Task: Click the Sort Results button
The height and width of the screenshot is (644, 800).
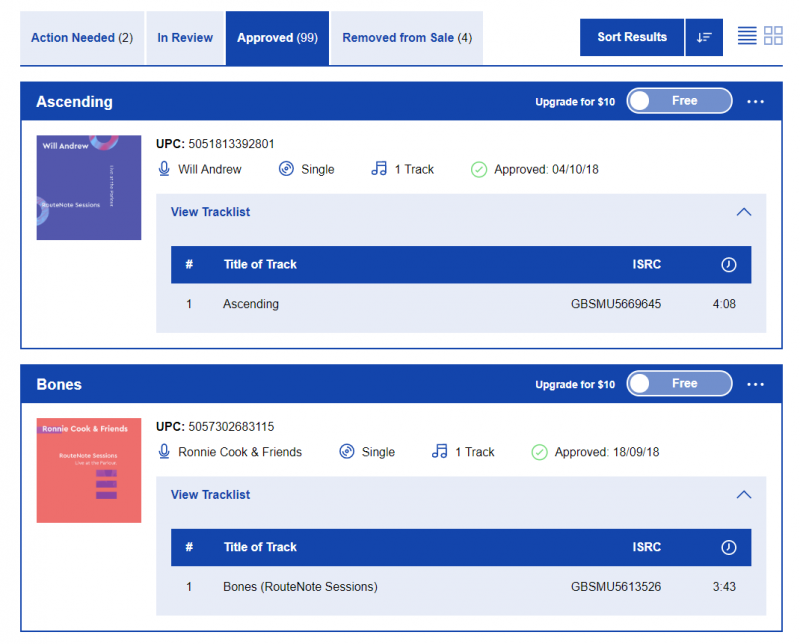Action: [631, 36]
